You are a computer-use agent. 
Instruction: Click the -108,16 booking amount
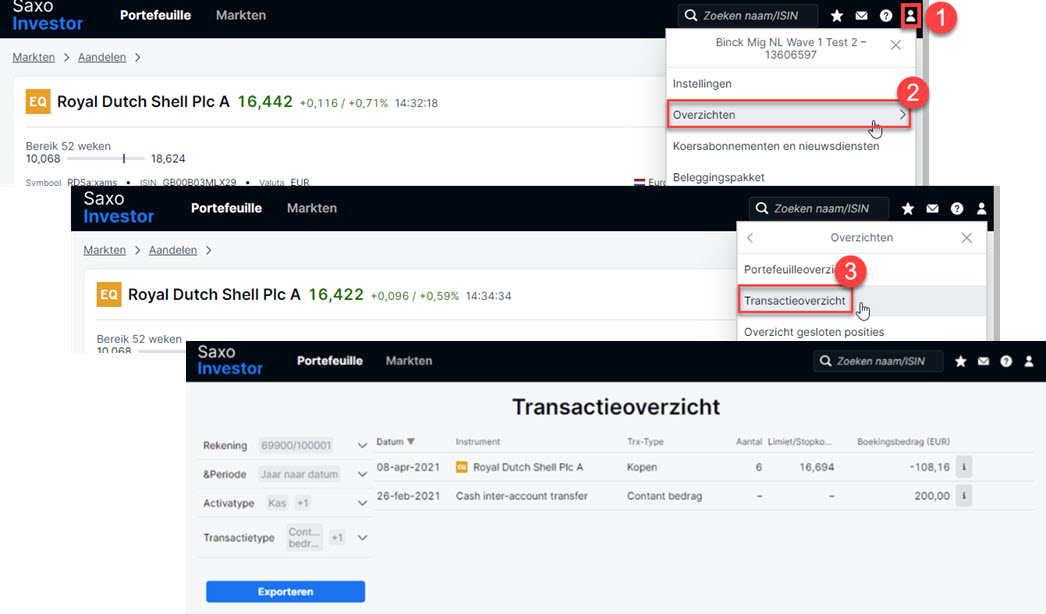point(929,467)
